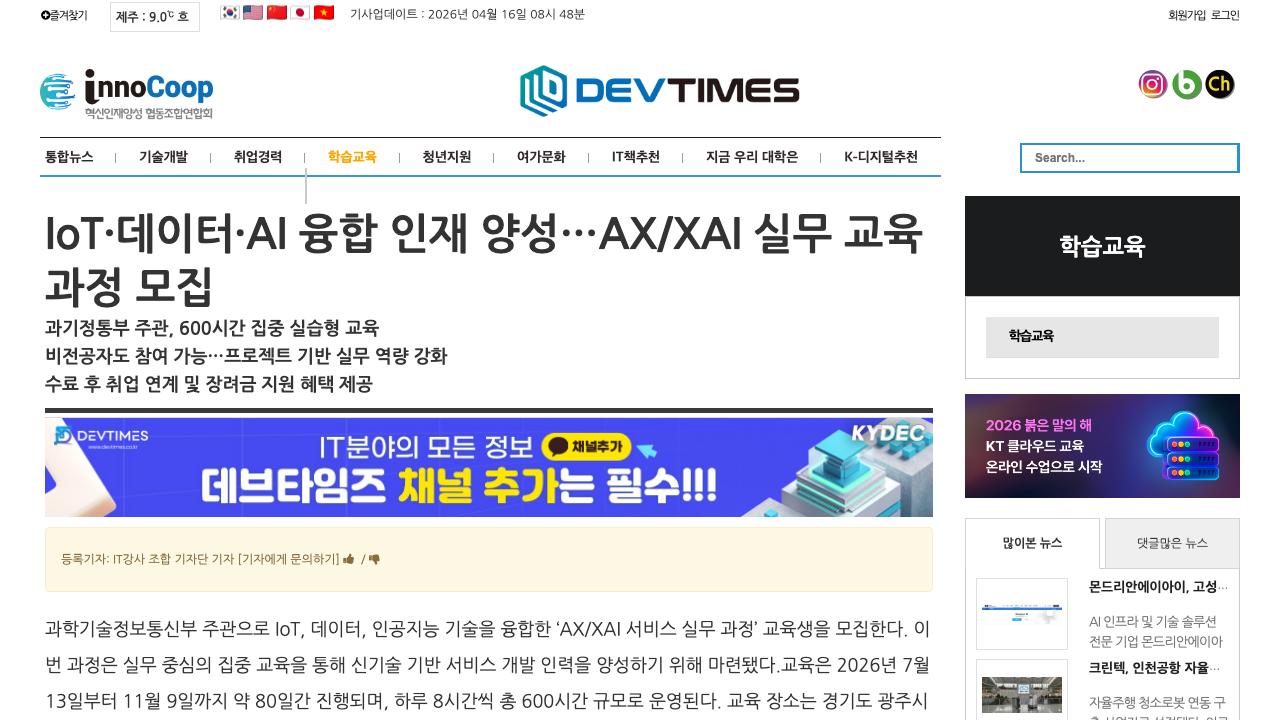Click the 즐겨찾기 text link
This screenshot has width=1280, height=720.
(x=69, y=15)
